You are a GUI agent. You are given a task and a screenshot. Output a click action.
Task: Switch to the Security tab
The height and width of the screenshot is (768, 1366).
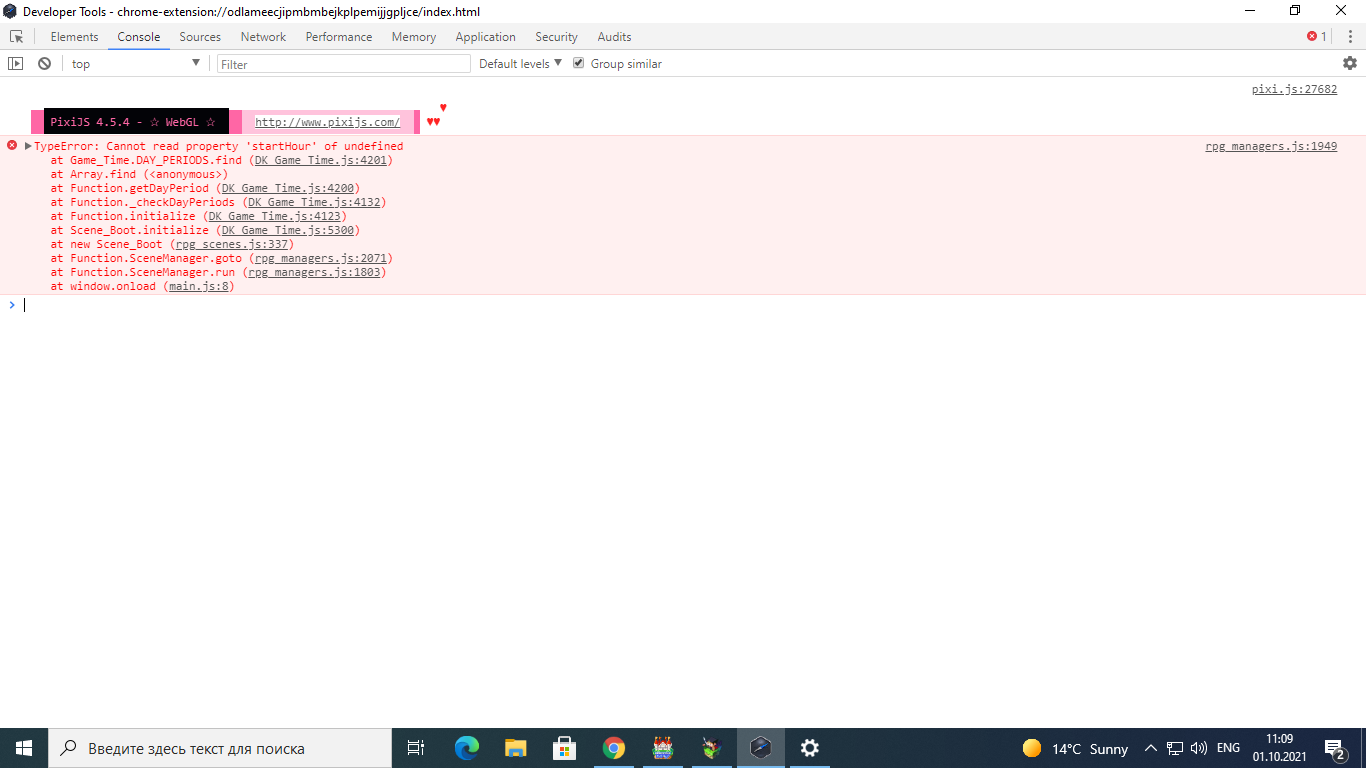556,37
